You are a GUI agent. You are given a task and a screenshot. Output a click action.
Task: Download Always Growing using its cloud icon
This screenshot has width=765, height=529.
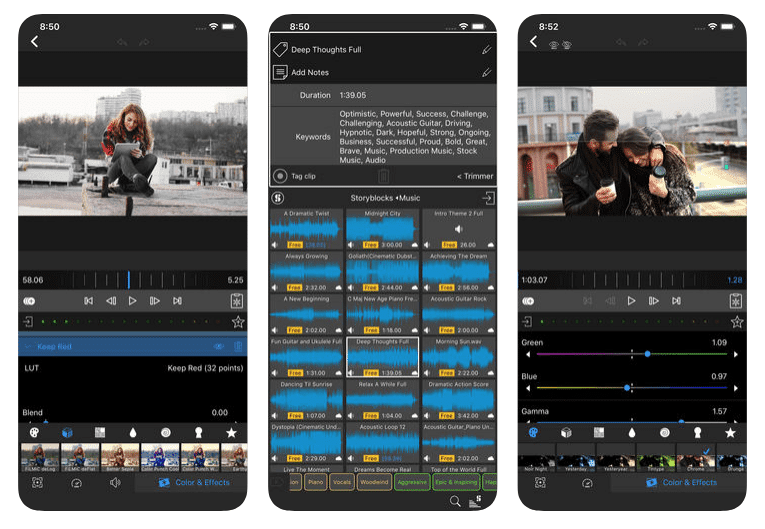point(339,288)
